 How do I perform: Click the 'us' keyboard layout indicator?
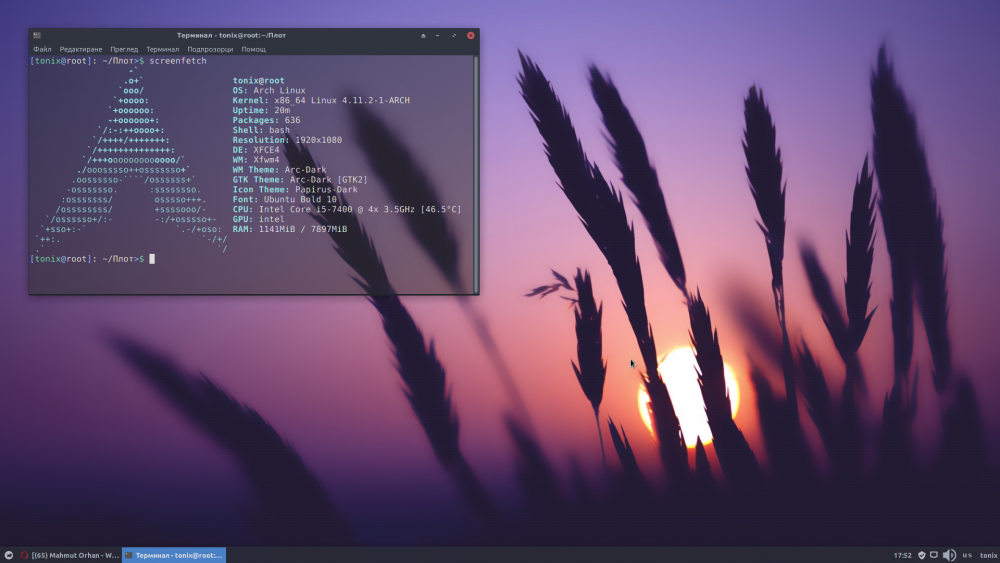point(967,555)
